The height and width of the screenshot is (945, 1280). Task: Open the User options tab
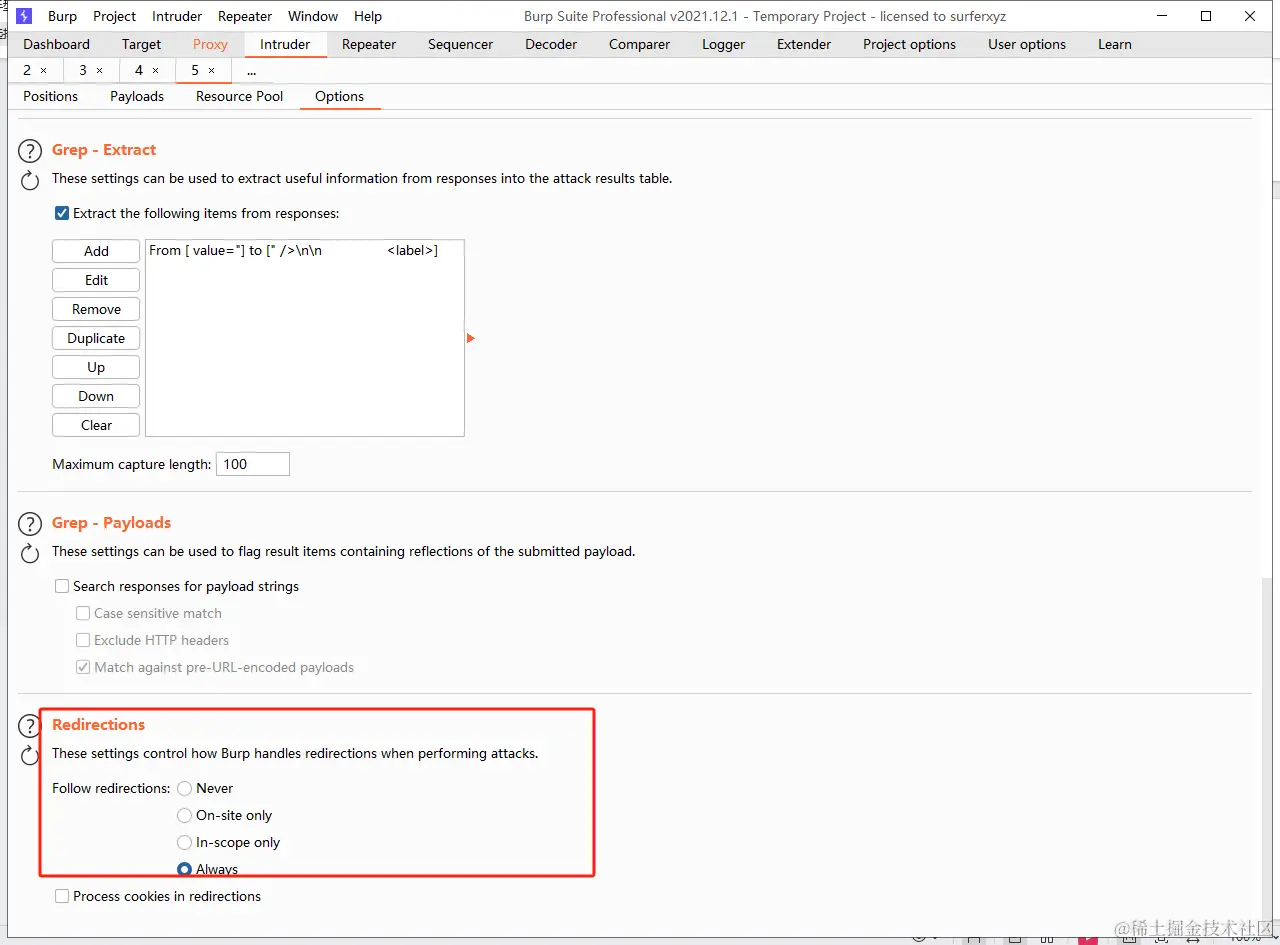[1027, 44]
